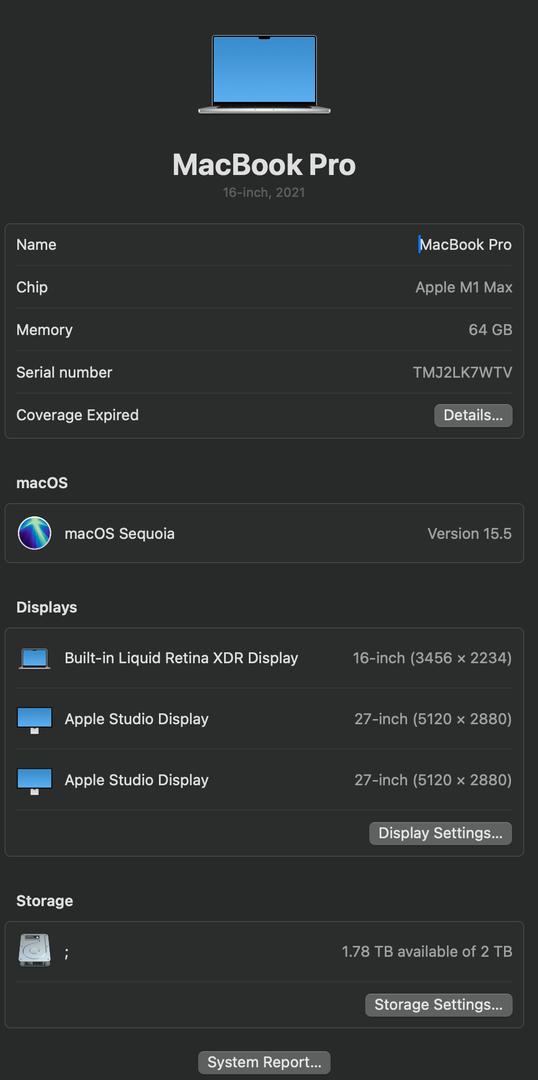The image size is (538, 1080).
Task: Click the 64 GB memory value
Action: pos(490,330)
